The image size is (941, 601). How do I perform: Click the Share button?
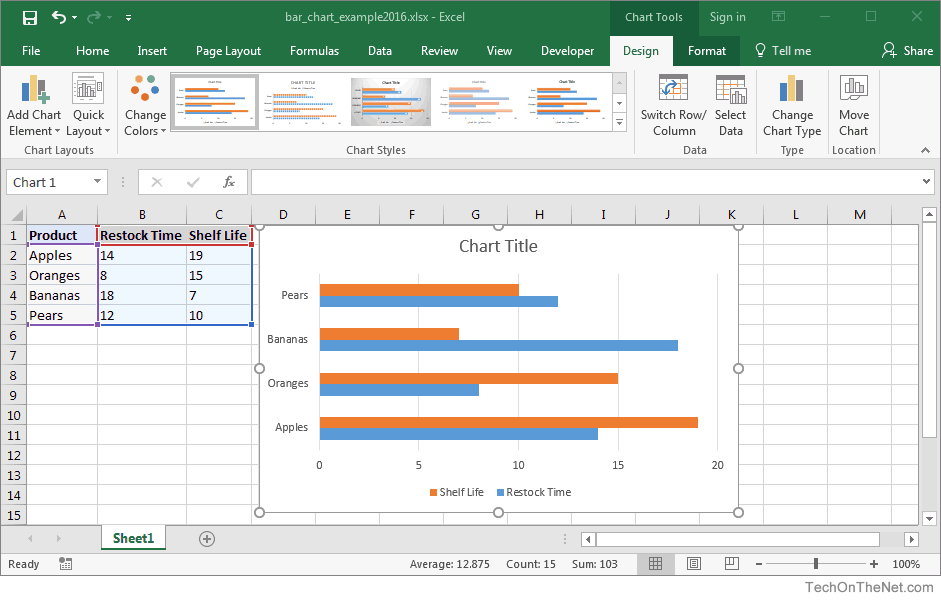[908, 50]
